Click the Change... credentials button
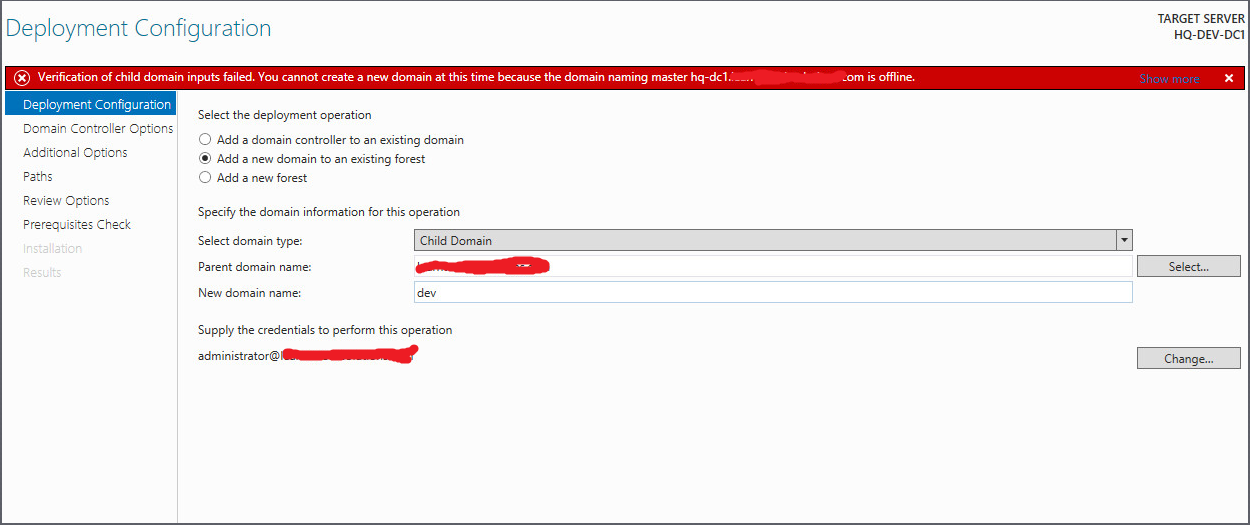The width and height of the screenshot is (1250, 525). click(1188, 358)
